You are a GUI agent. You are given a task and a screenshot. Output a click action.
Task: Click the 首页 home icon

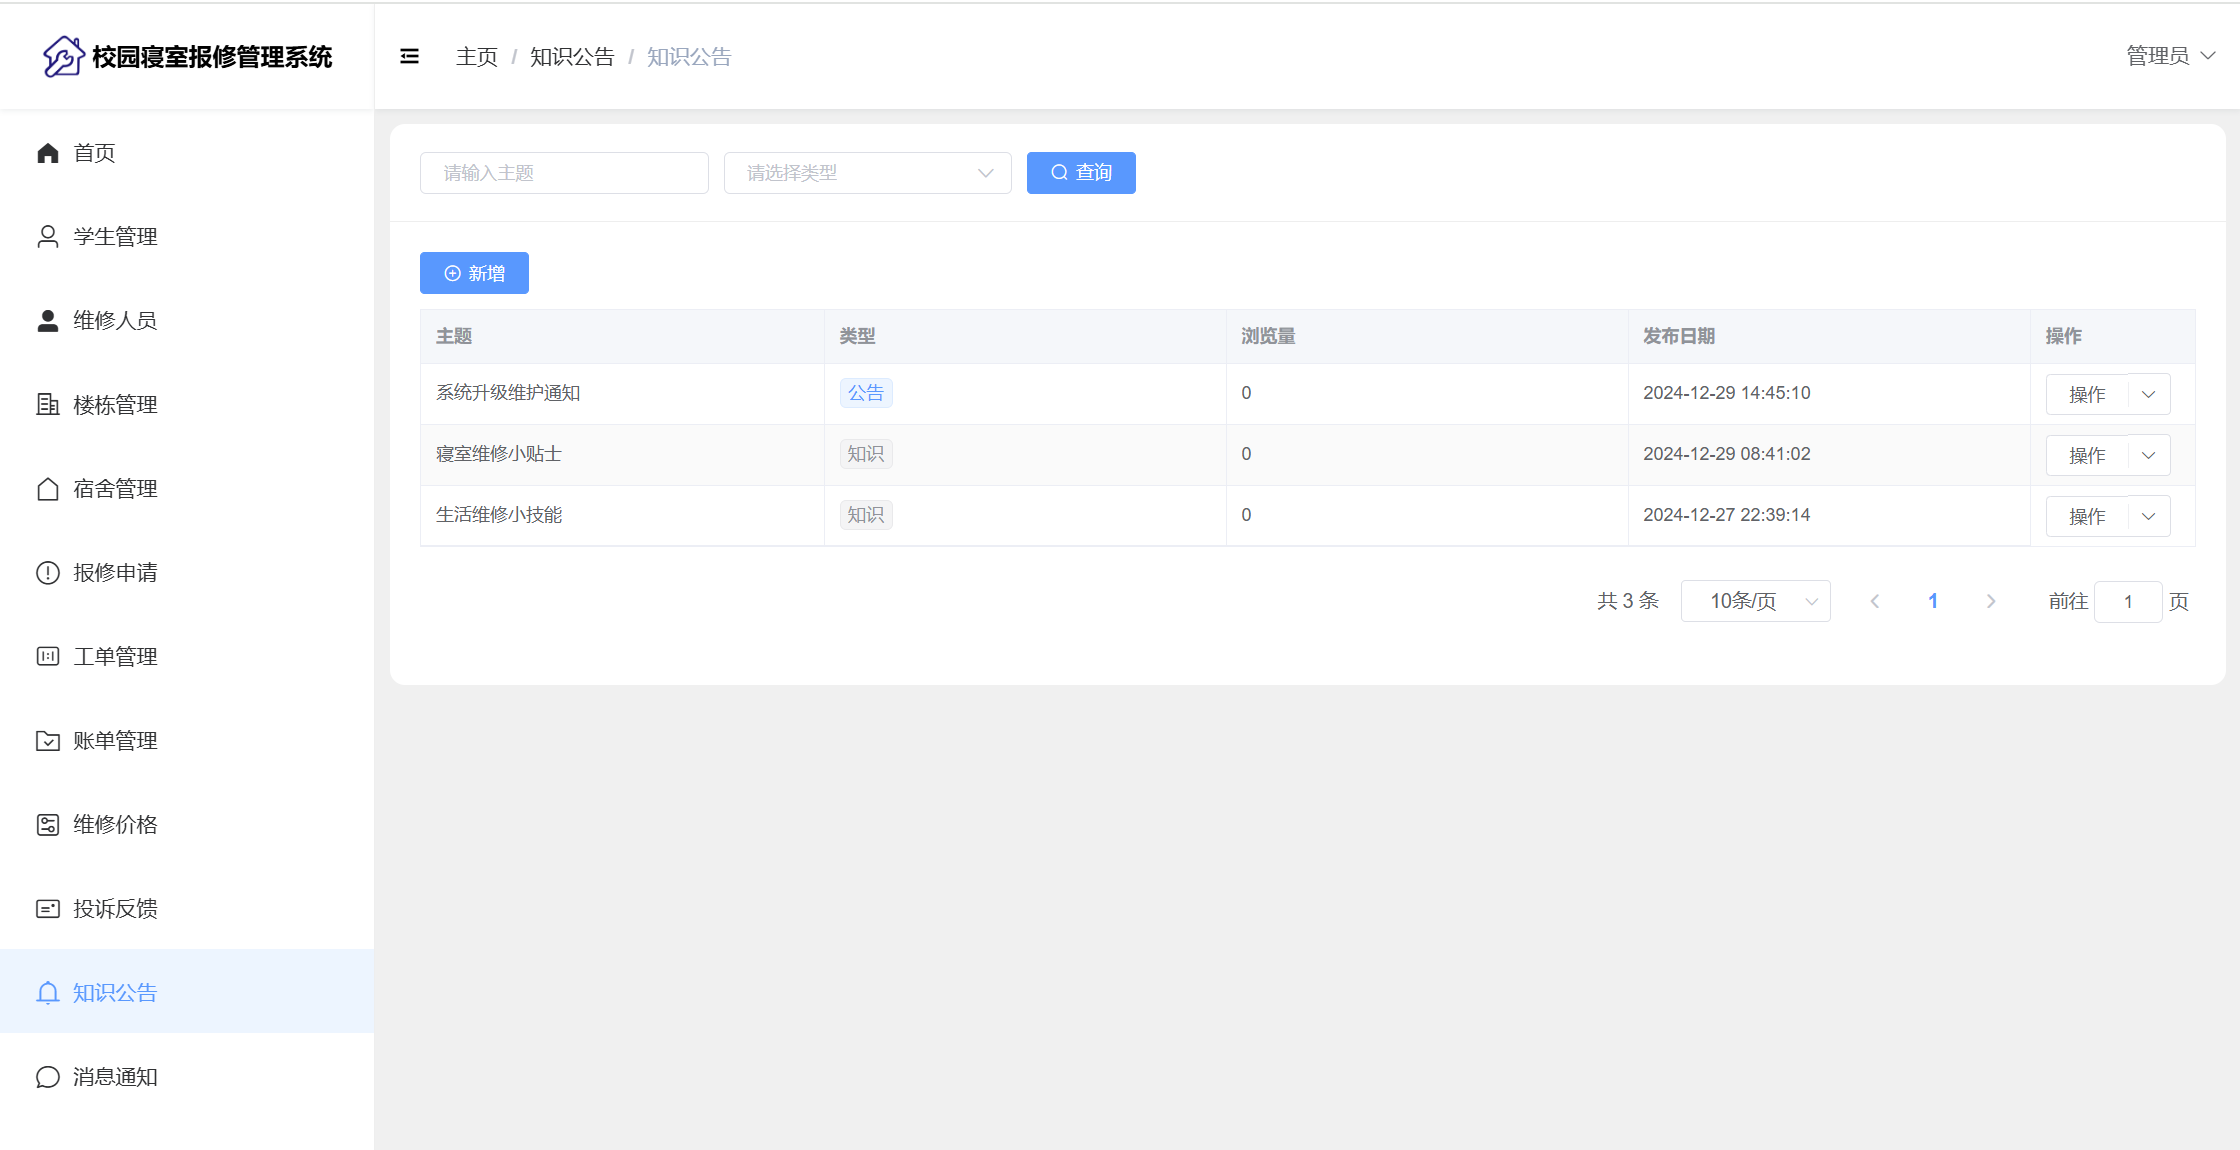click(48, 153)
